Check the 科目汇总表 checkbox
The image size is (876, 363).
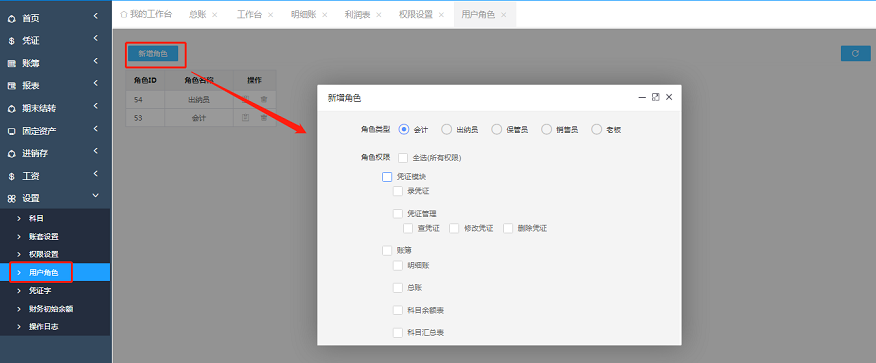click(x=398, y=333)
